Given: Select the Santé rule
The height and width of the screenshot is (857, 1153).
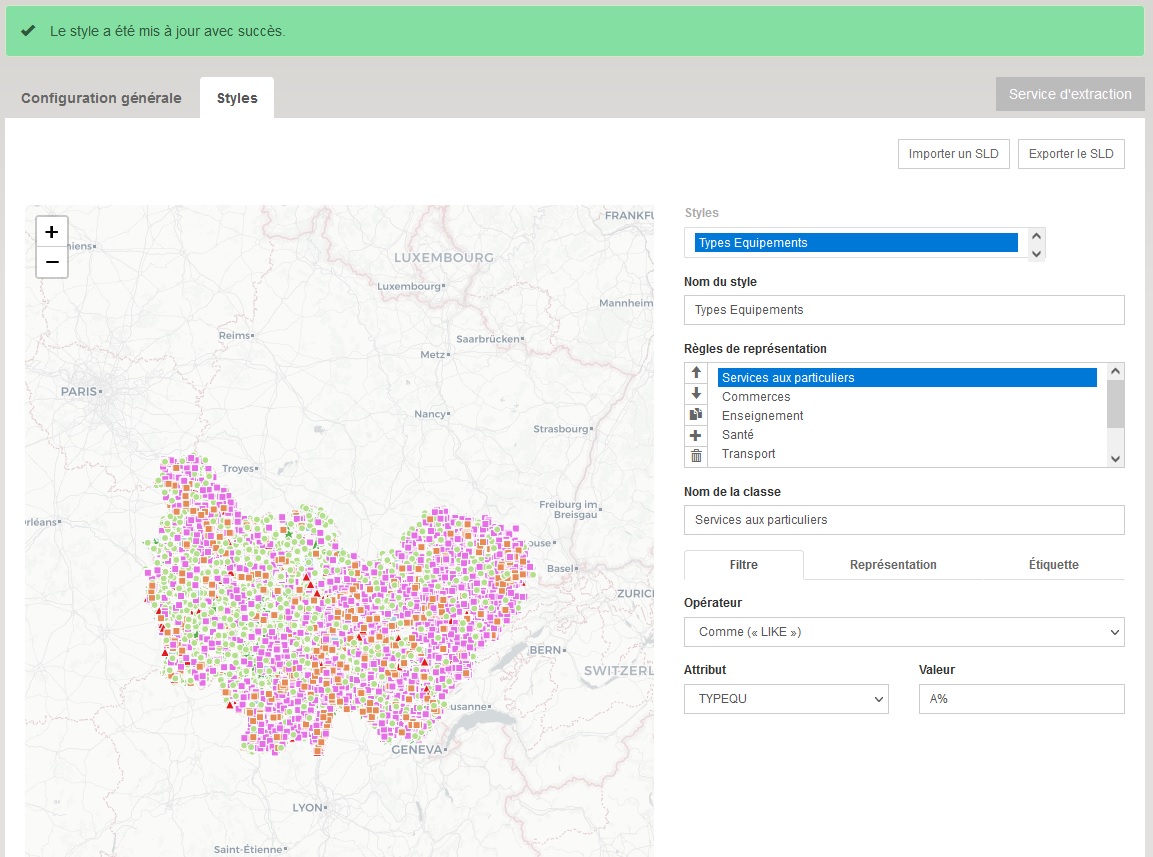Looking at the screenshot, I should 907,435.
